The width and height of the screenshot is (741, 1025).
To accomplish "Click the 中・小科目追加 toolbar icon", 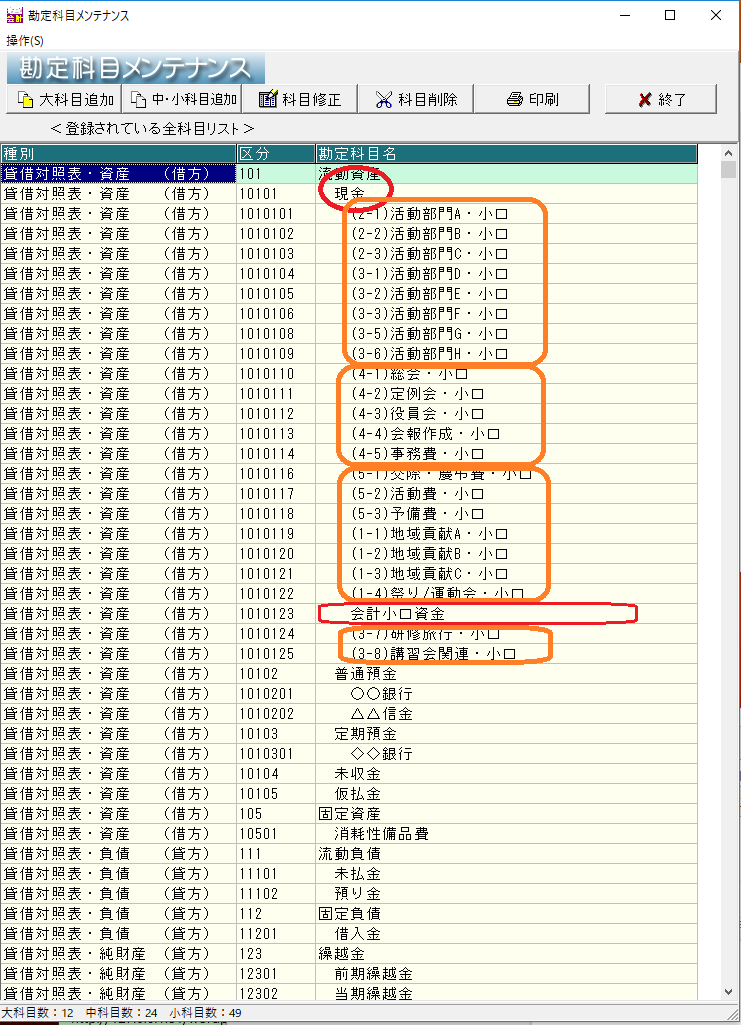I will click(138, 100).
